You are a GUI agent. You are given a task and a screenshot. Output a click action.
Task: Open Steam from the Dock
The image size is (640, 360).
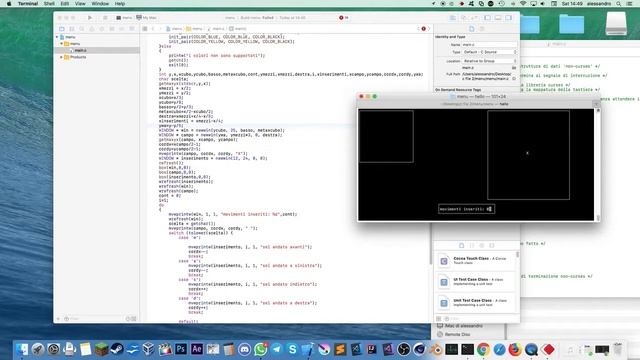tap(117, 349)
